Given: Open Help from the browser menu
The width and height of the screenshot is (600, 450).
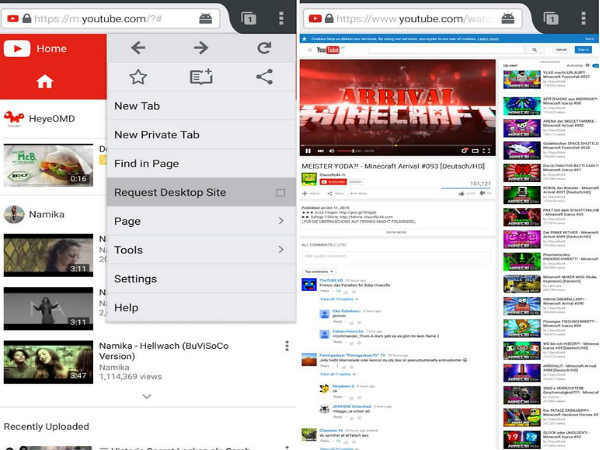Looking at the screenshot, I should point(201,307).
